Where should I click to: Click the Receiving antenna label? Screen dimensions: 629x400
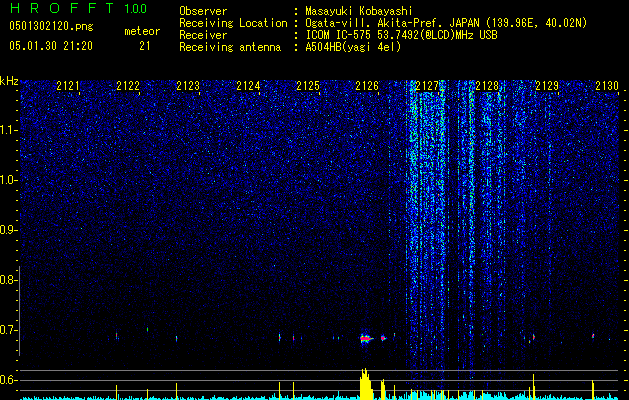point(230,47)
